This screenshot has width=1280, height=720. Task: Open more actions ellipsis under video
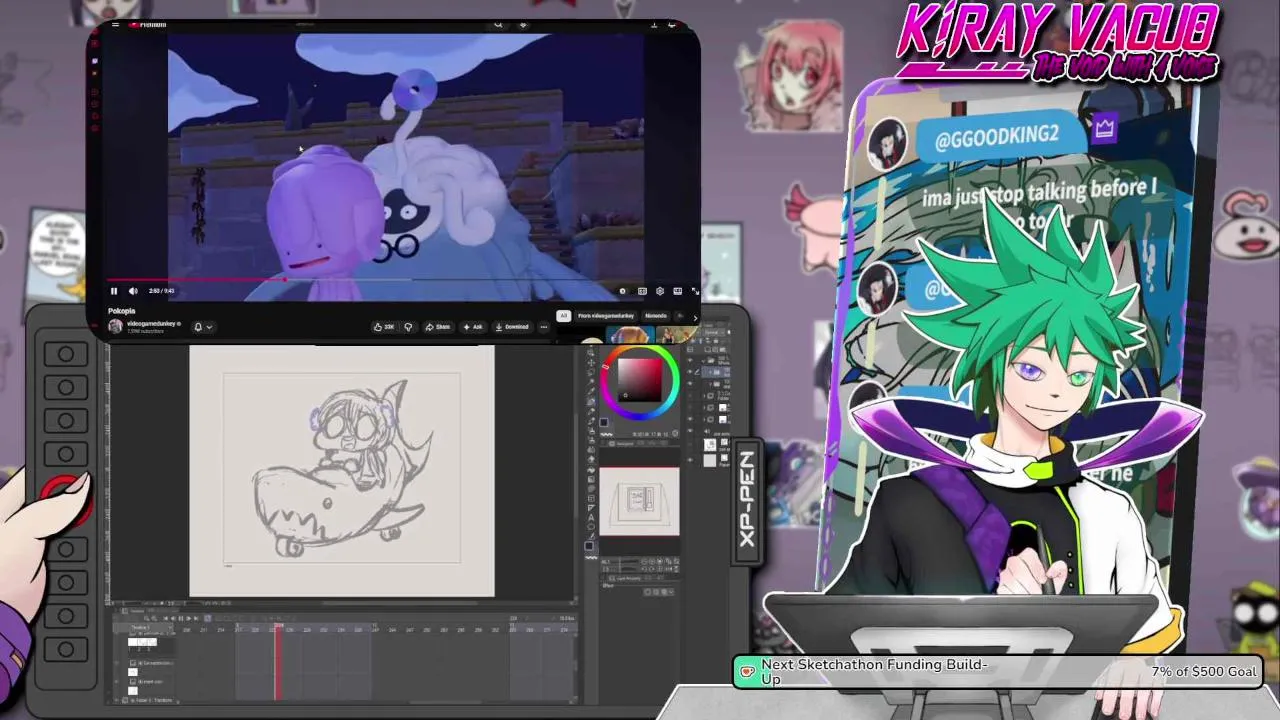(x=544, y=327)
